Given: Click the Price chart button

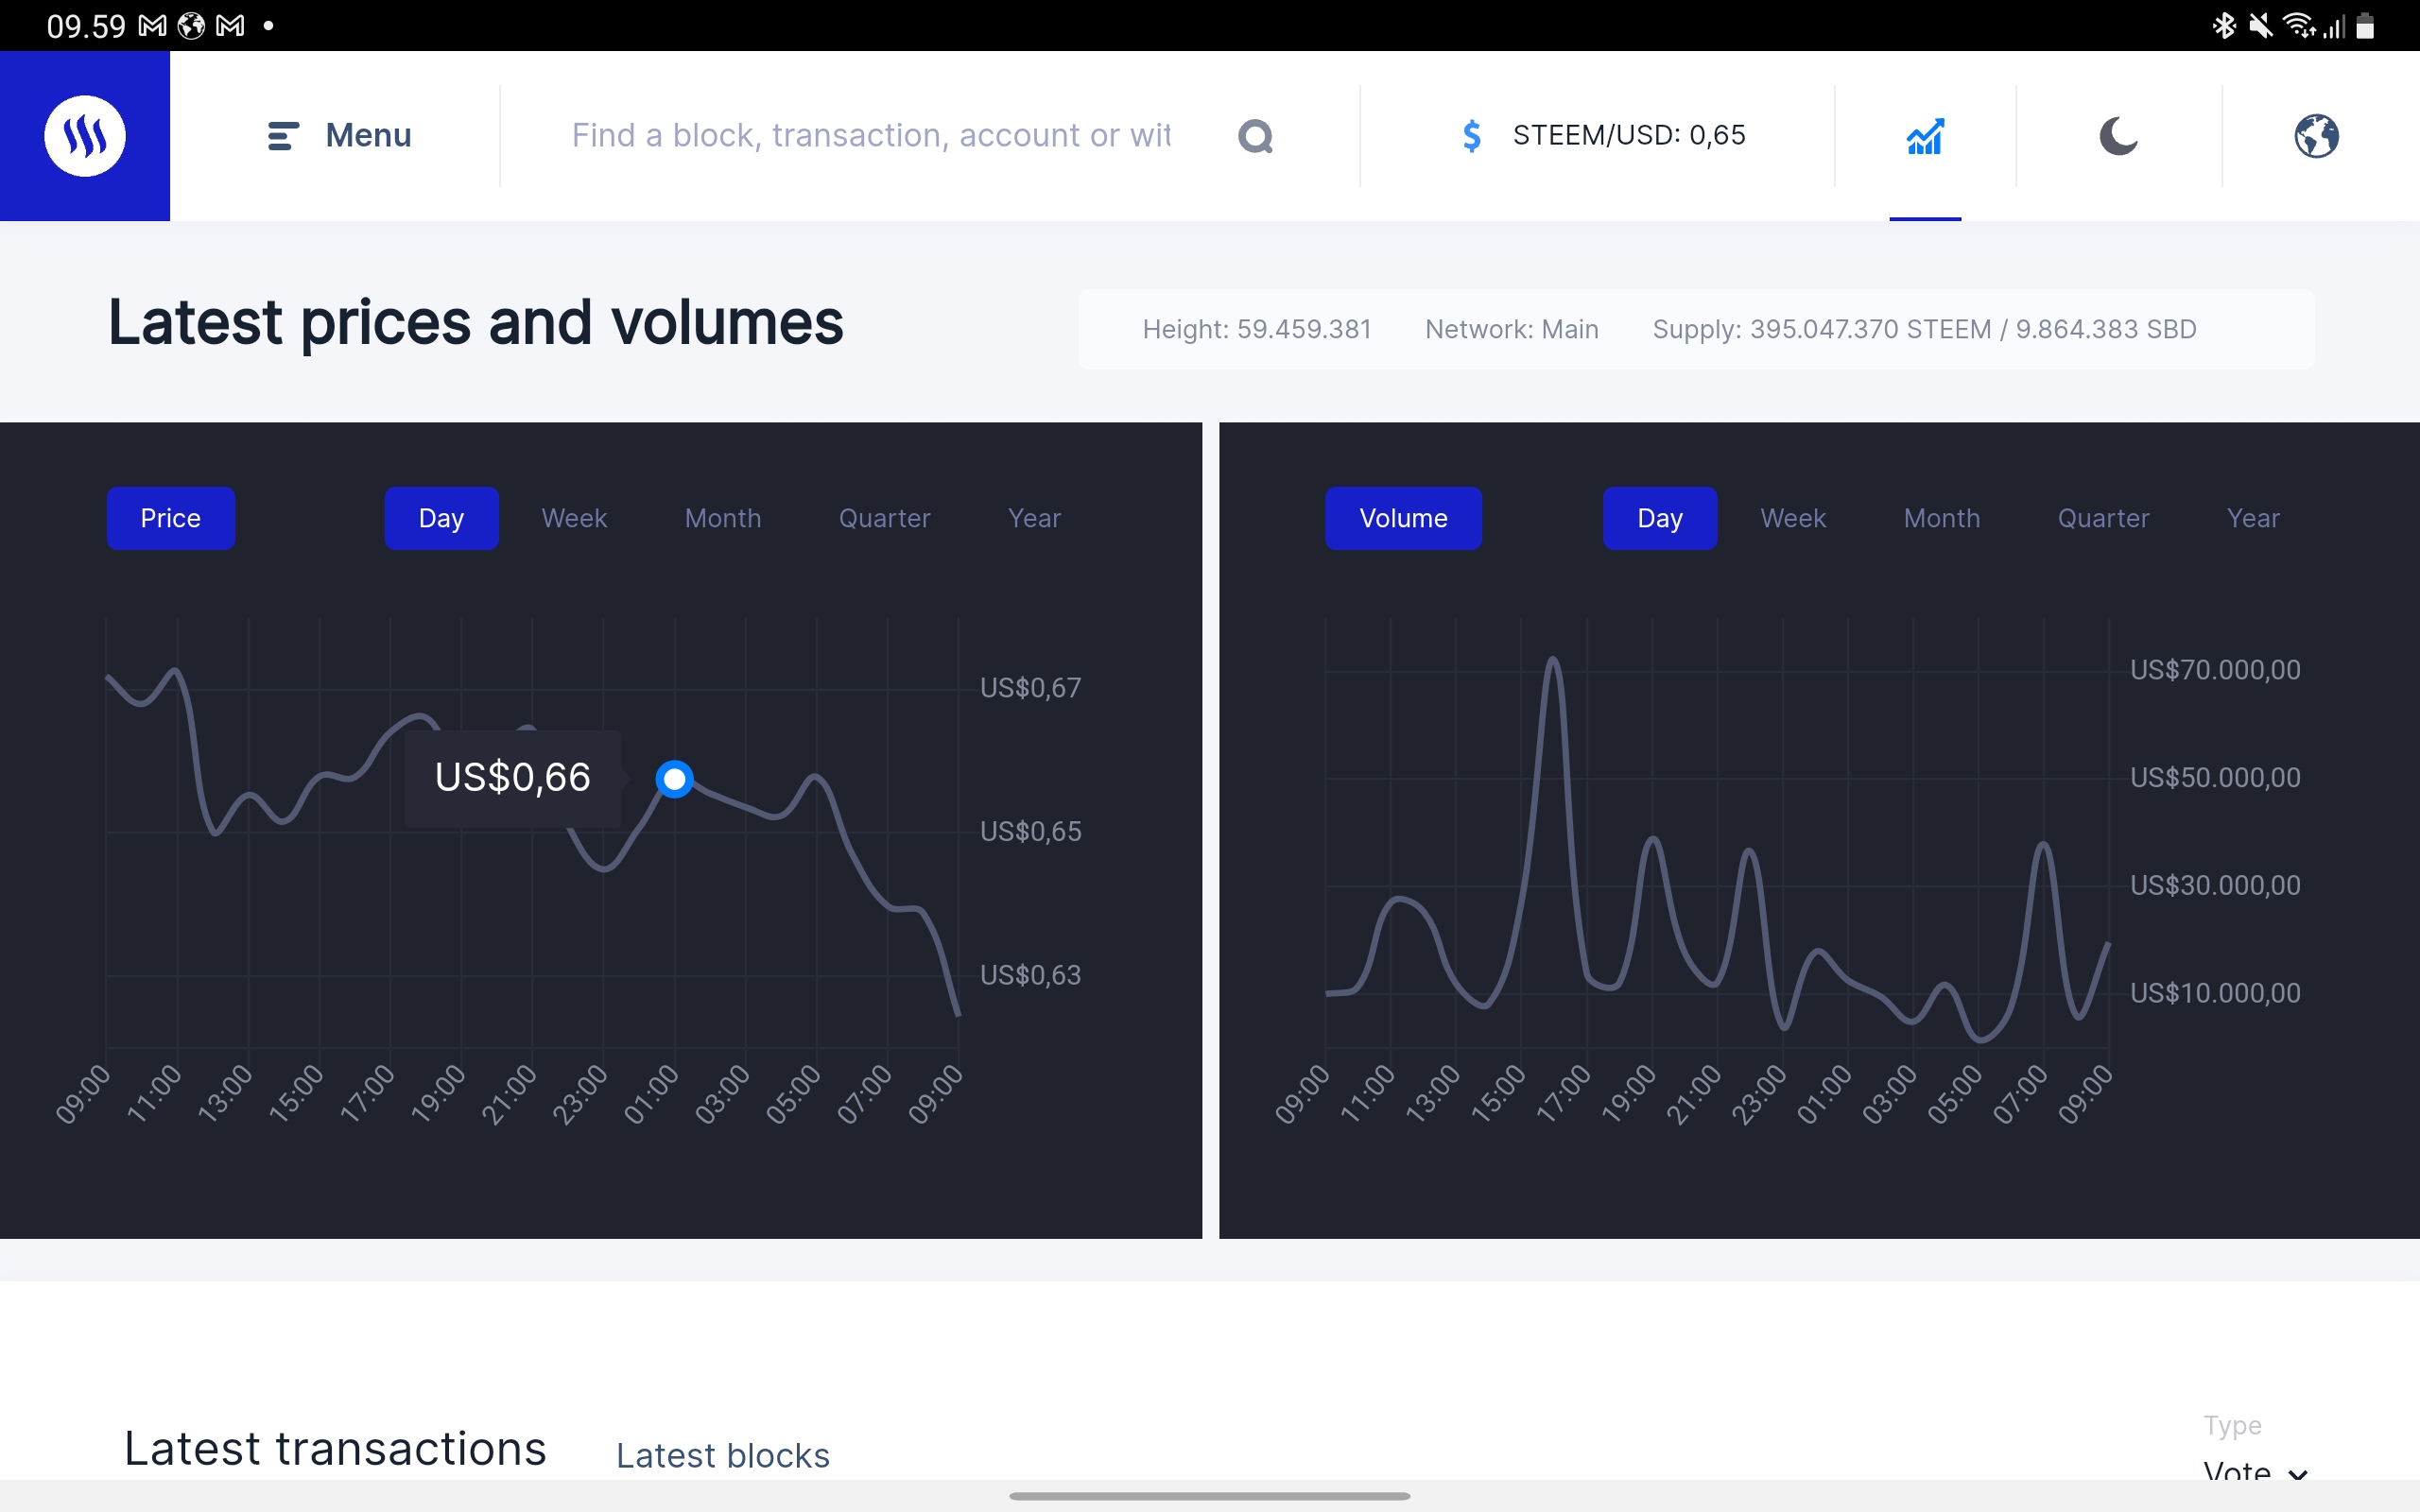Looking at the screenshot, I should (171, 518).
